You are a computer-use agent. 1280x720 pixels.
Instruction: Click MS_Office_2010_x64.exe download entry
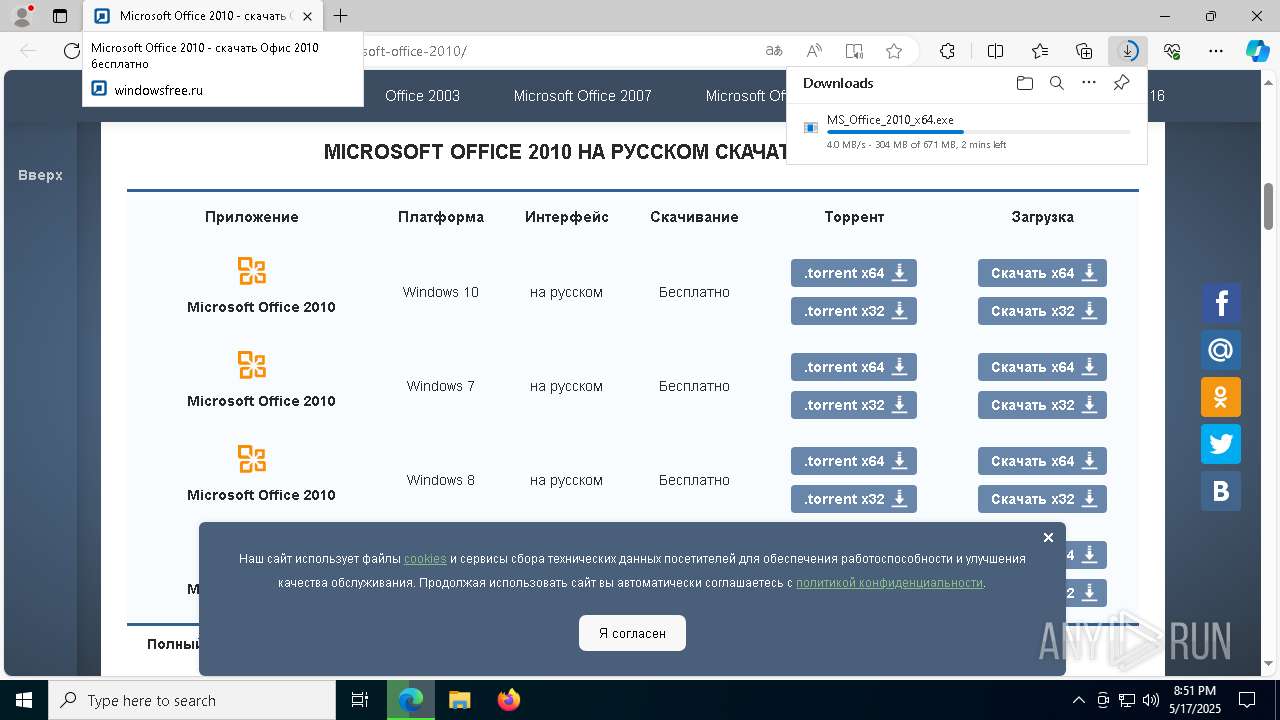[967, 132]
